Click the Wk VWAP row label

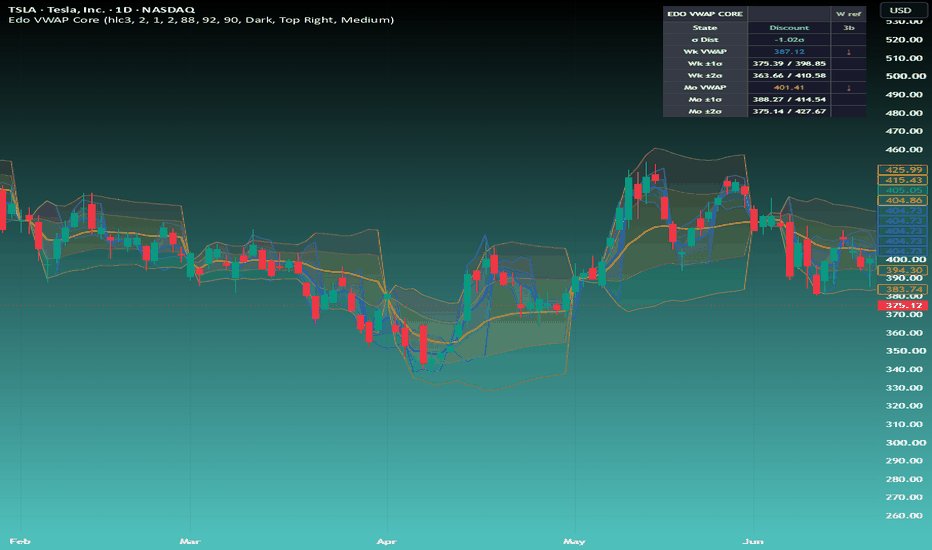pyautogui.click(x=705, y=51)
